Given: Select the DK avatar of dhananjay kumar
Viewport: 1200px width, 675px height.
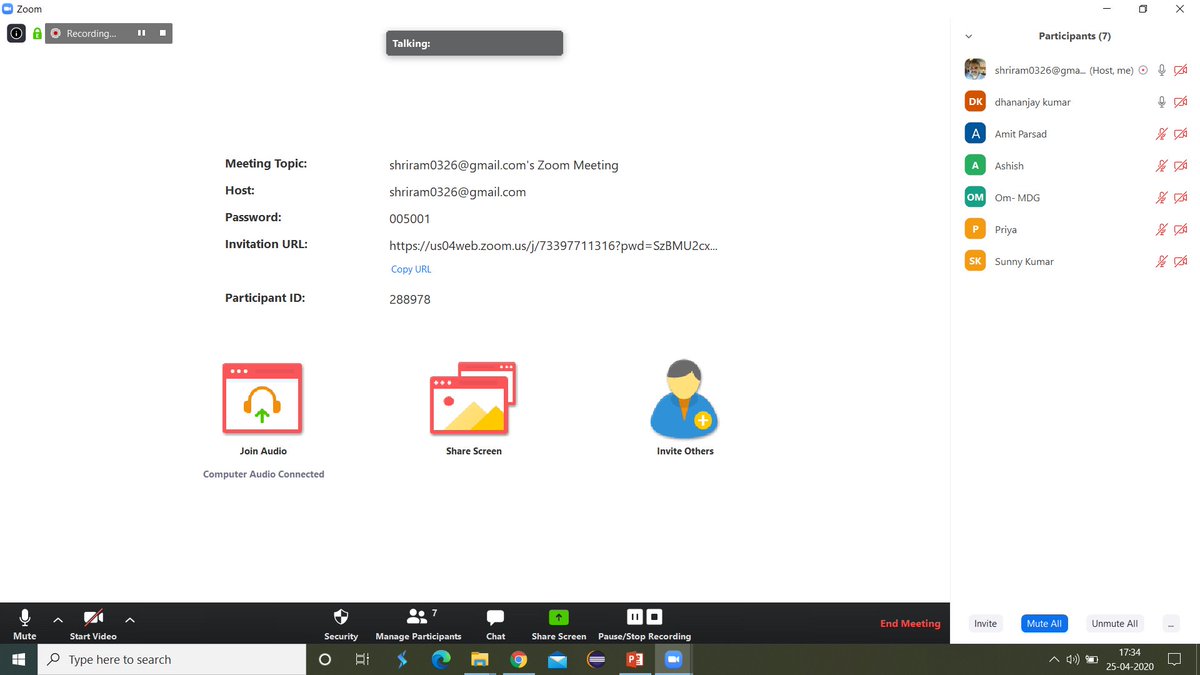Looking at the screenshot, I should [x=975, y=101].
